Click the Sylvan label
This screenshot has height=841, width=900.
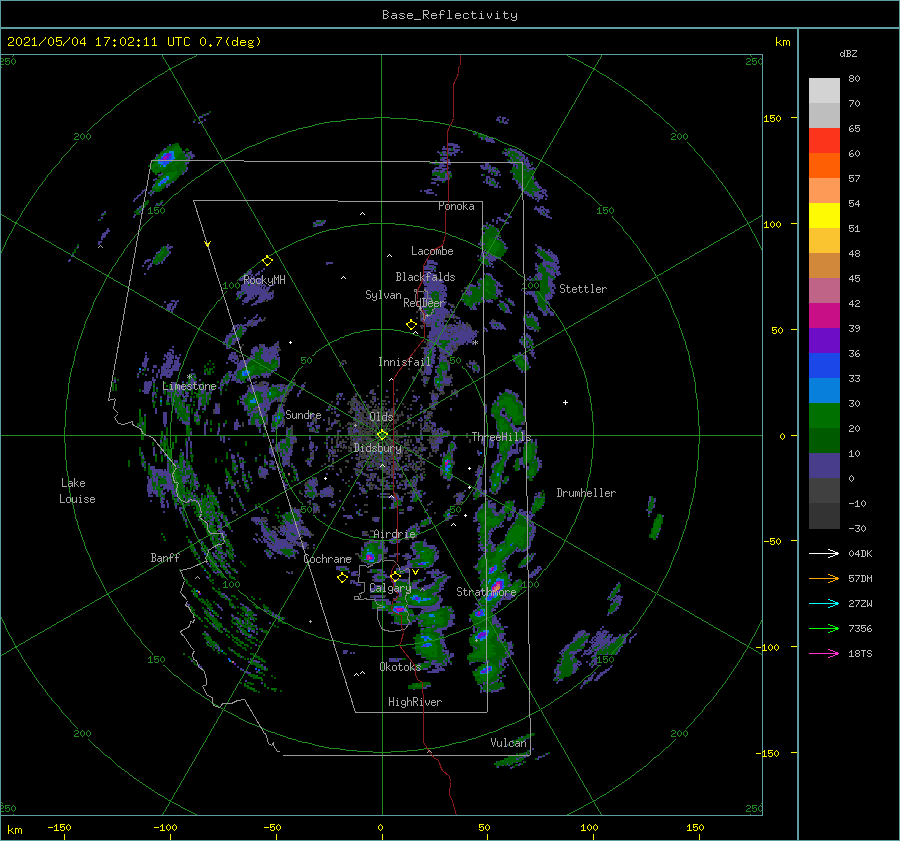point(383,296)
